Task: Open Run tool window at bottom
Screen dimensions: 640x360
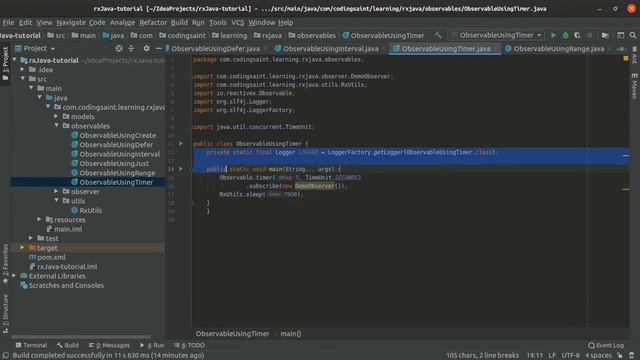Action: [x=152, y=345]
